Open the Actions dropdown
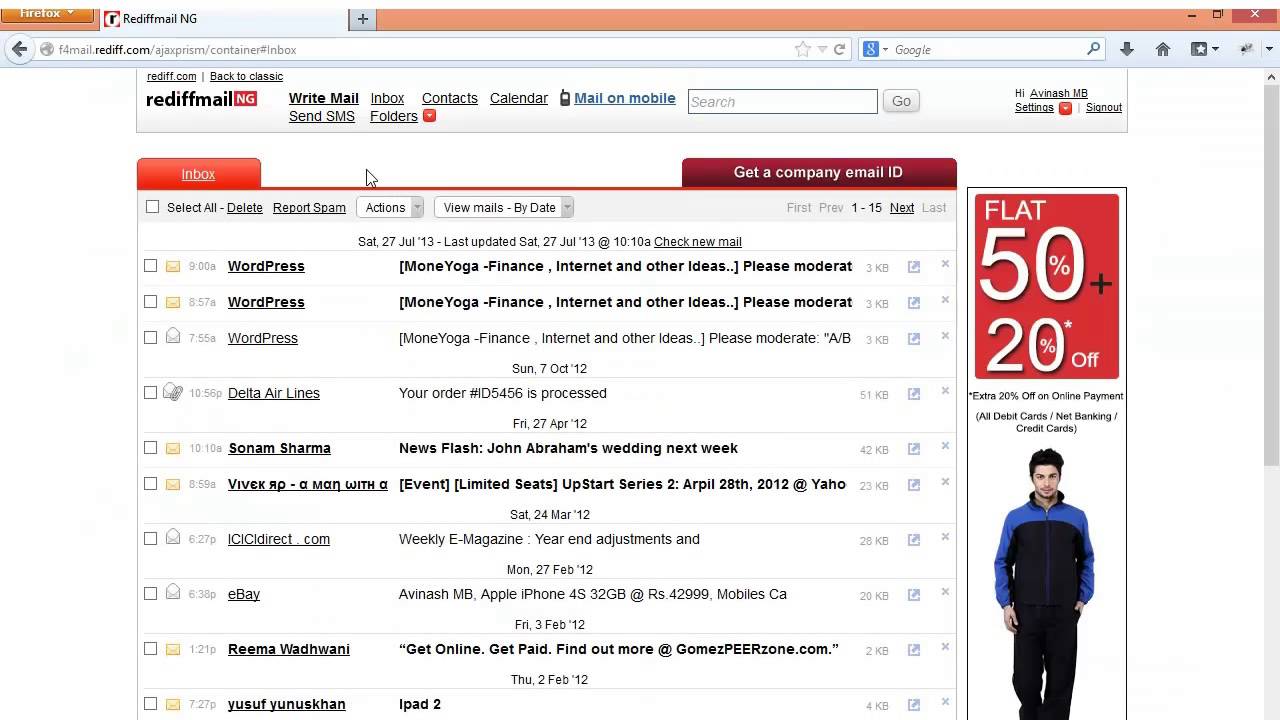The width and height of the screenshot is (1280, 720). pos(390,207)
